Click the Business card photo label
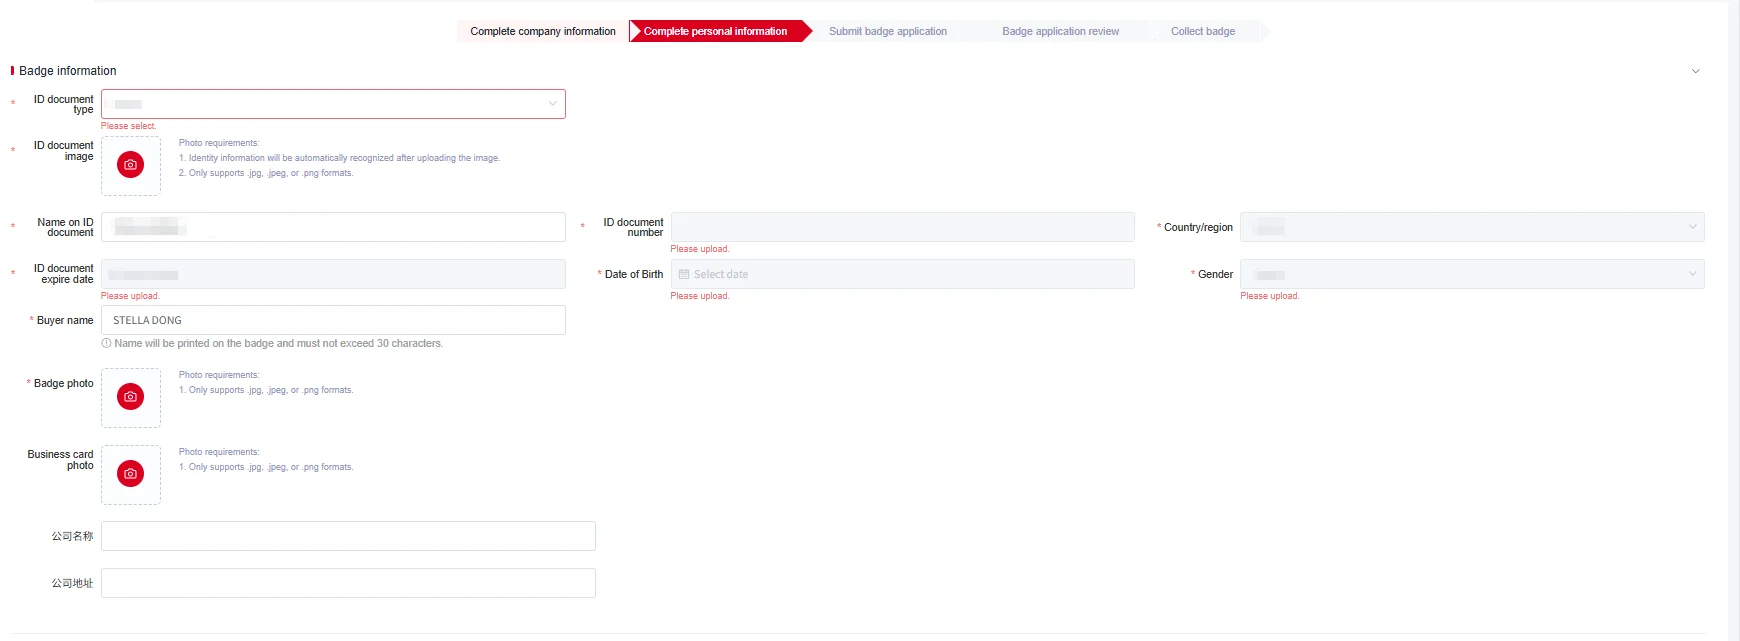This screenshot has height=641, width=1740. pos(60,460)
